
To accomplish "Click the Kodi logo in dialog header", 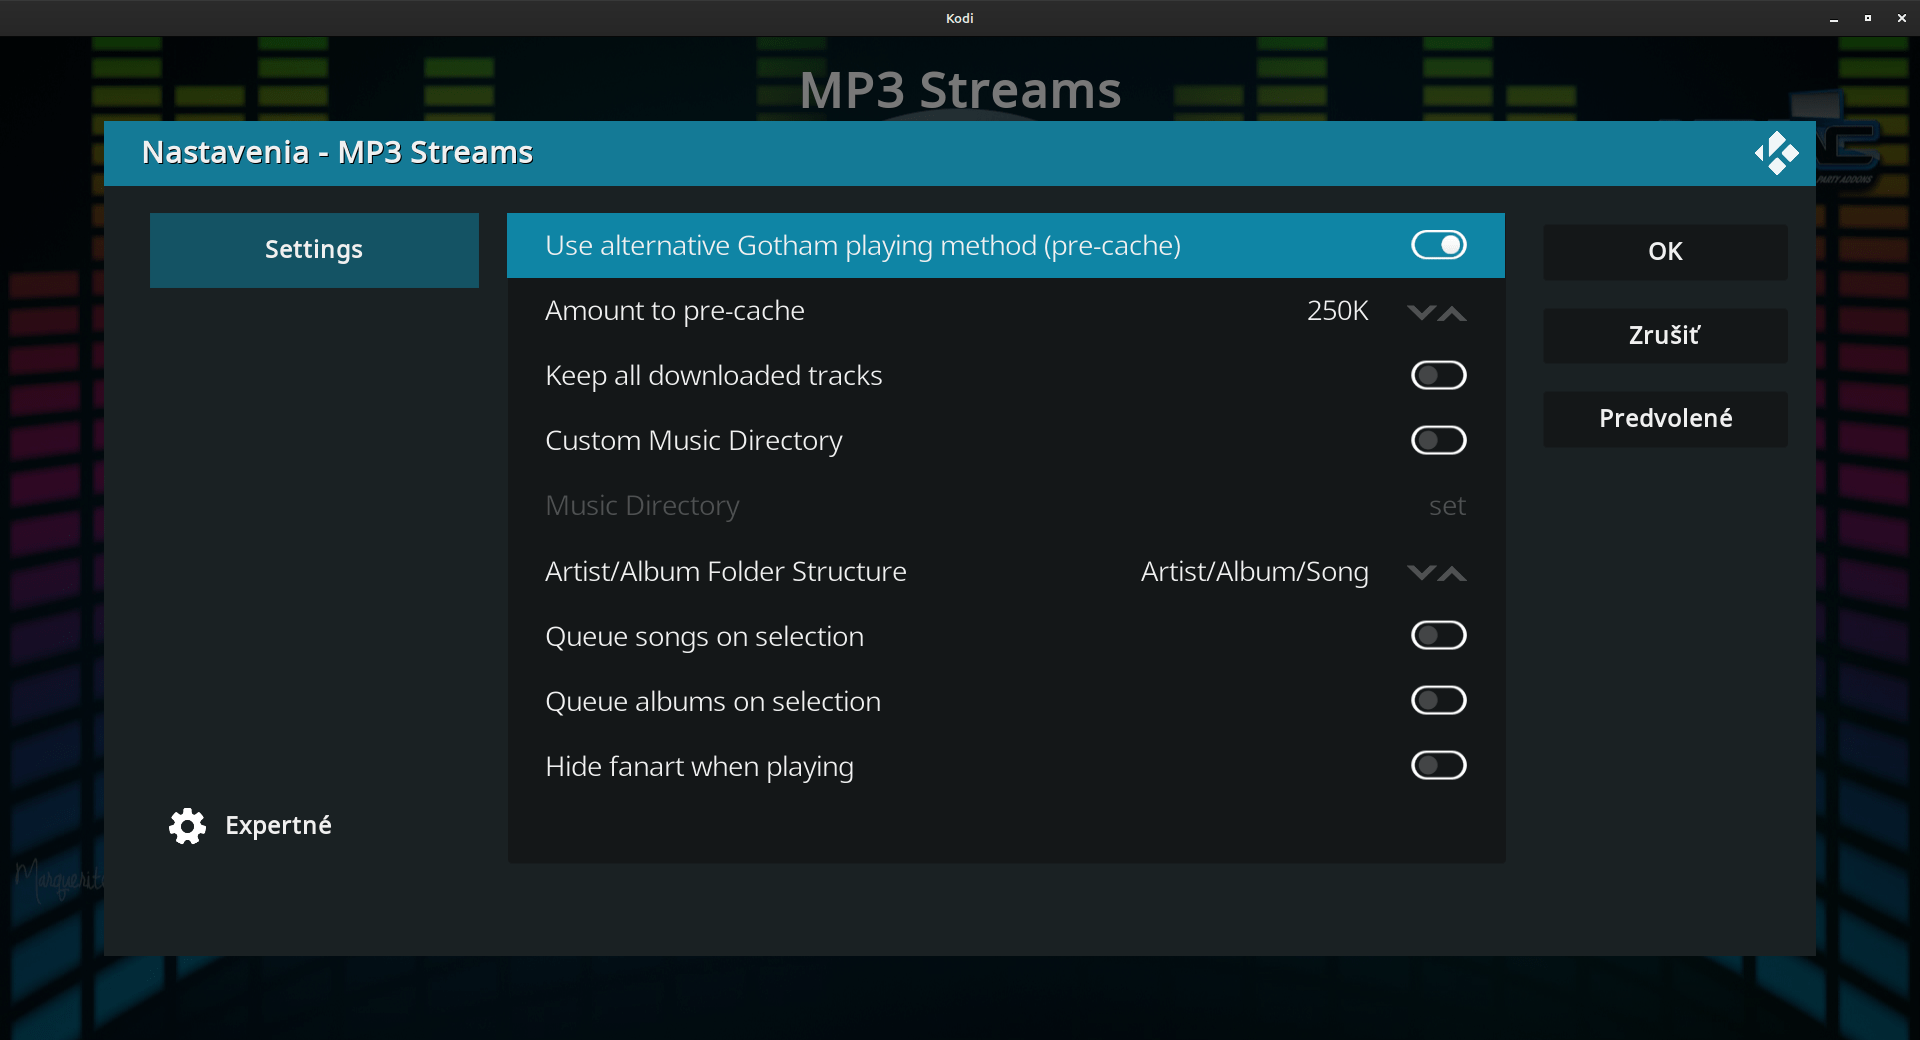I will tap(1776, 153).
